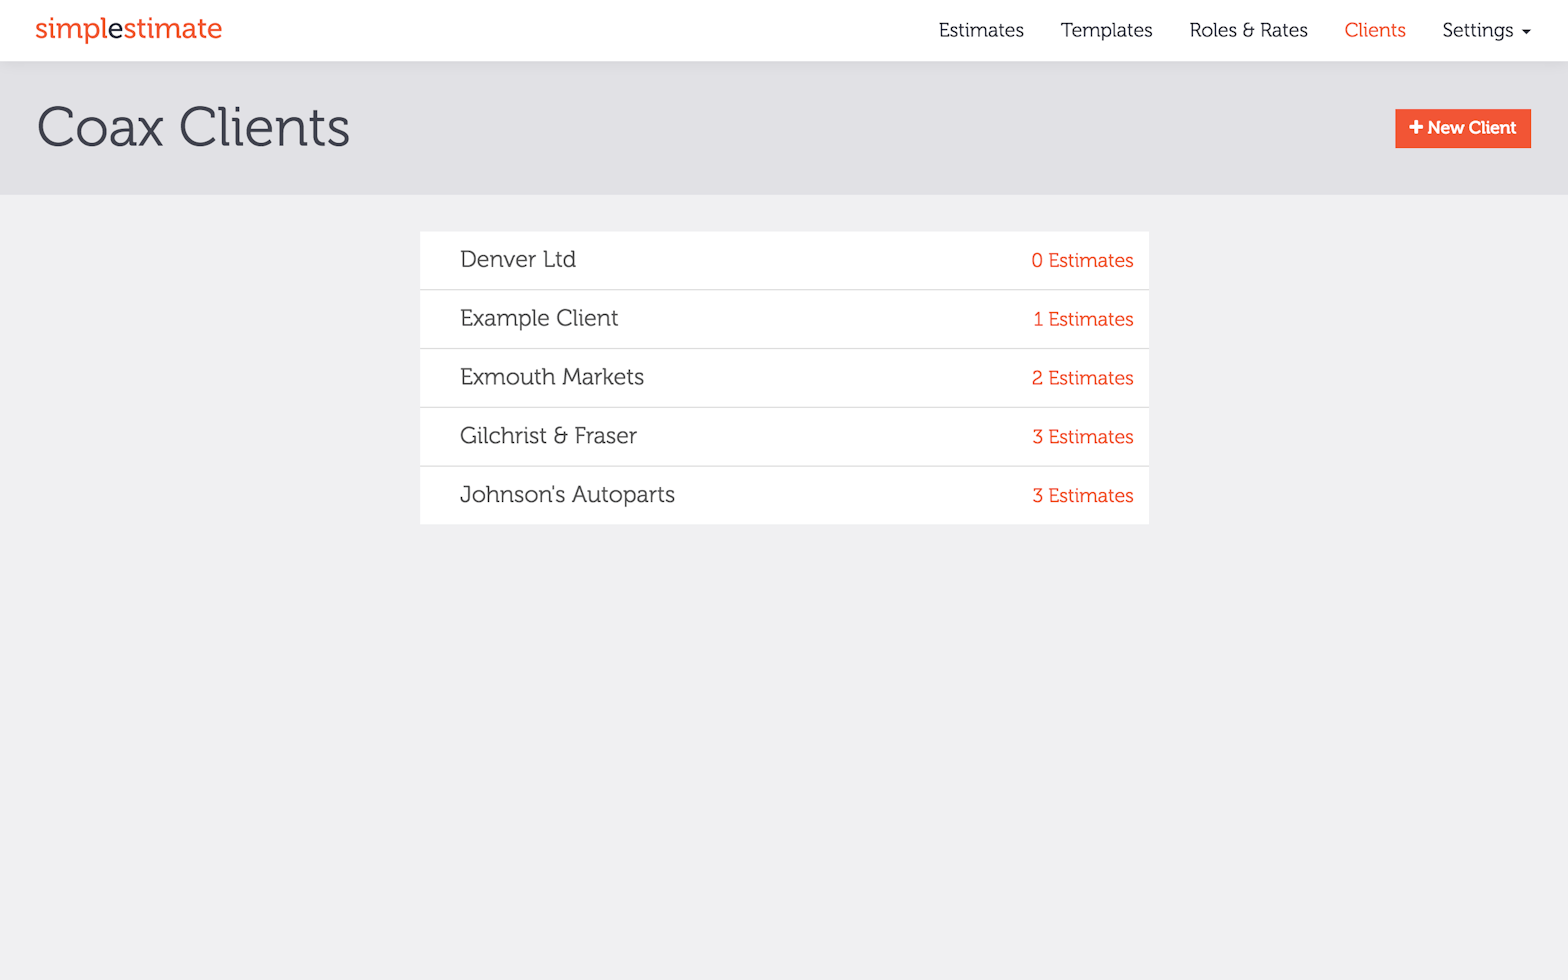Open the Exmouth Markets client
This screenshot has height=980, width=1568.
[551, 377]
